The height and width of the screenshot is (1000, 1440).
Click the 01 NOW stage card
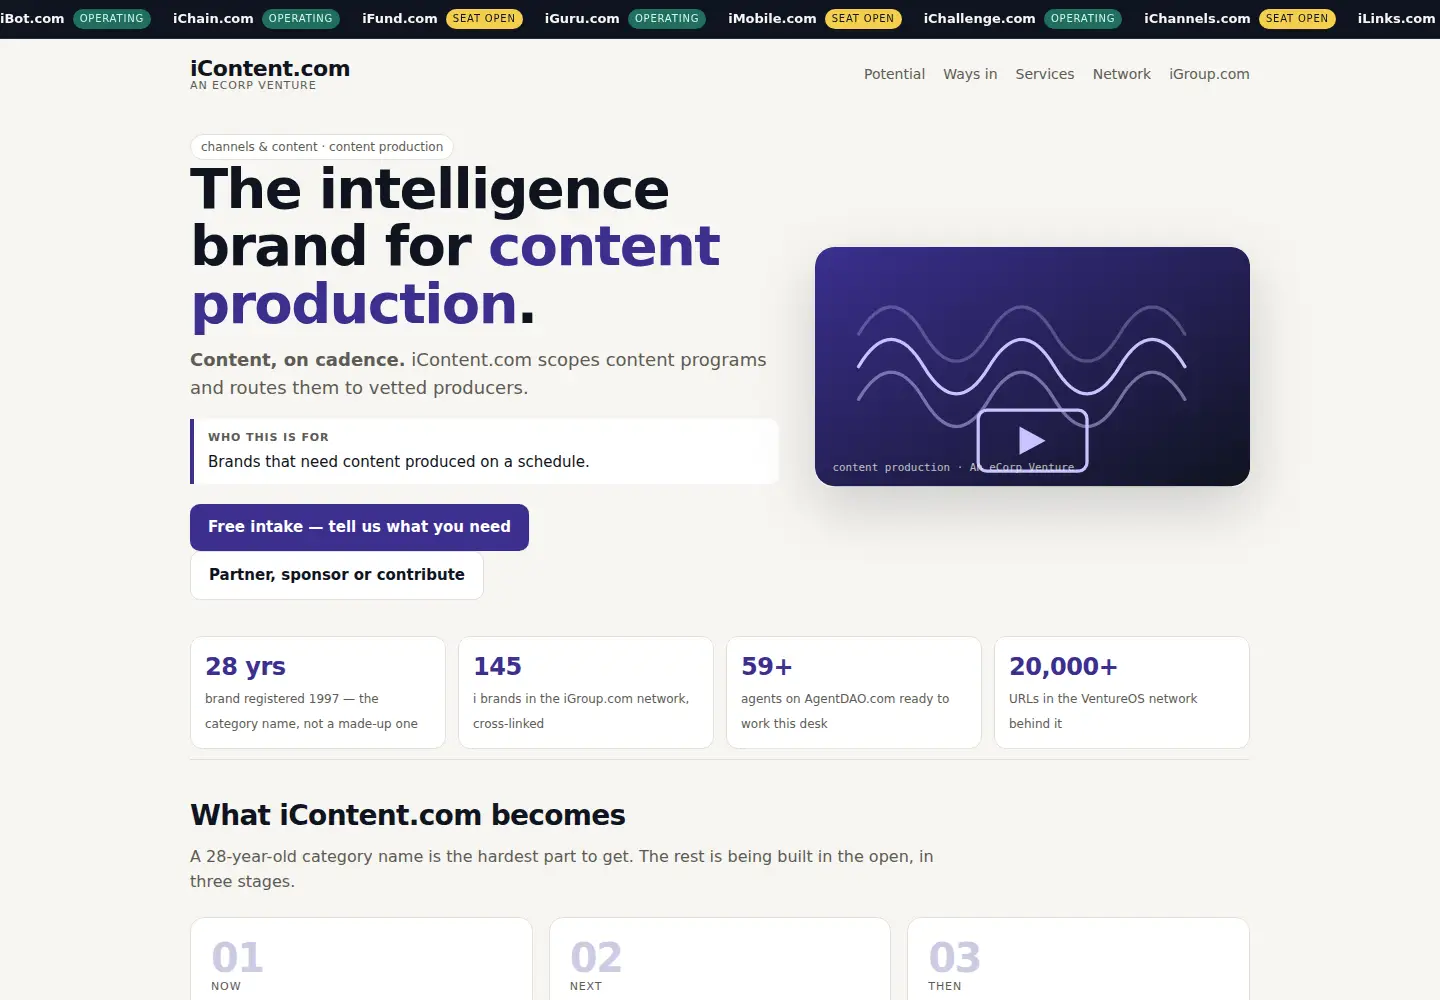coord(361,959)
